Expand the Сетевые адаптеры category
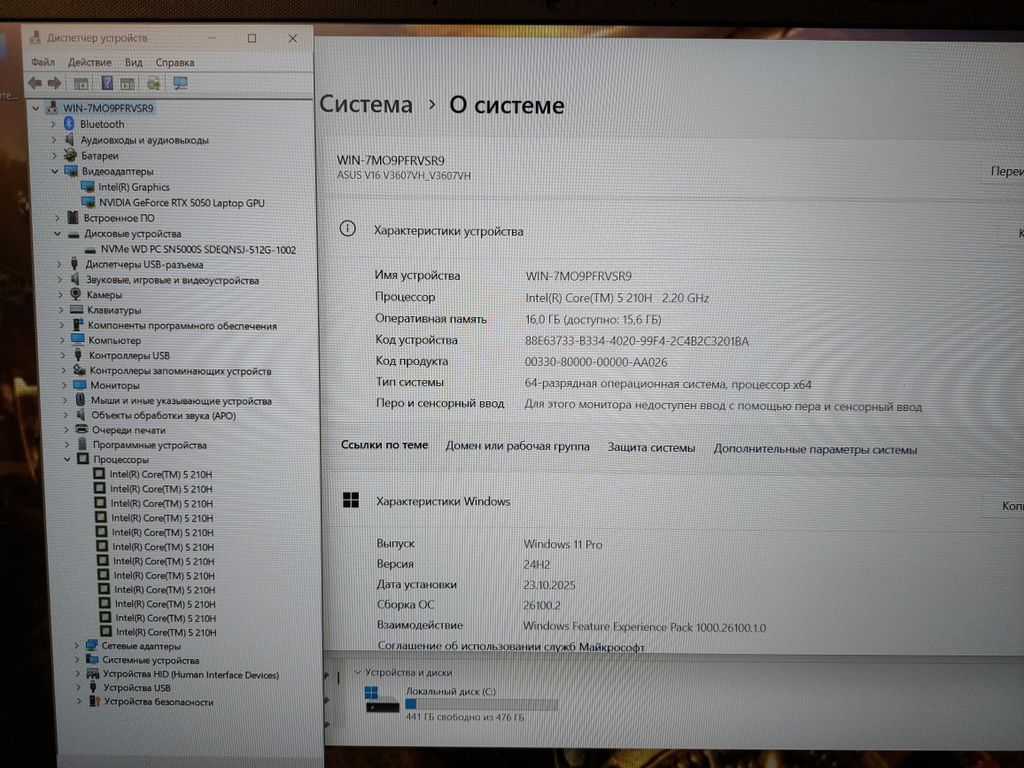Image resolution: width=1024 pixels, height=768 pixels. (x=78, y=646)
